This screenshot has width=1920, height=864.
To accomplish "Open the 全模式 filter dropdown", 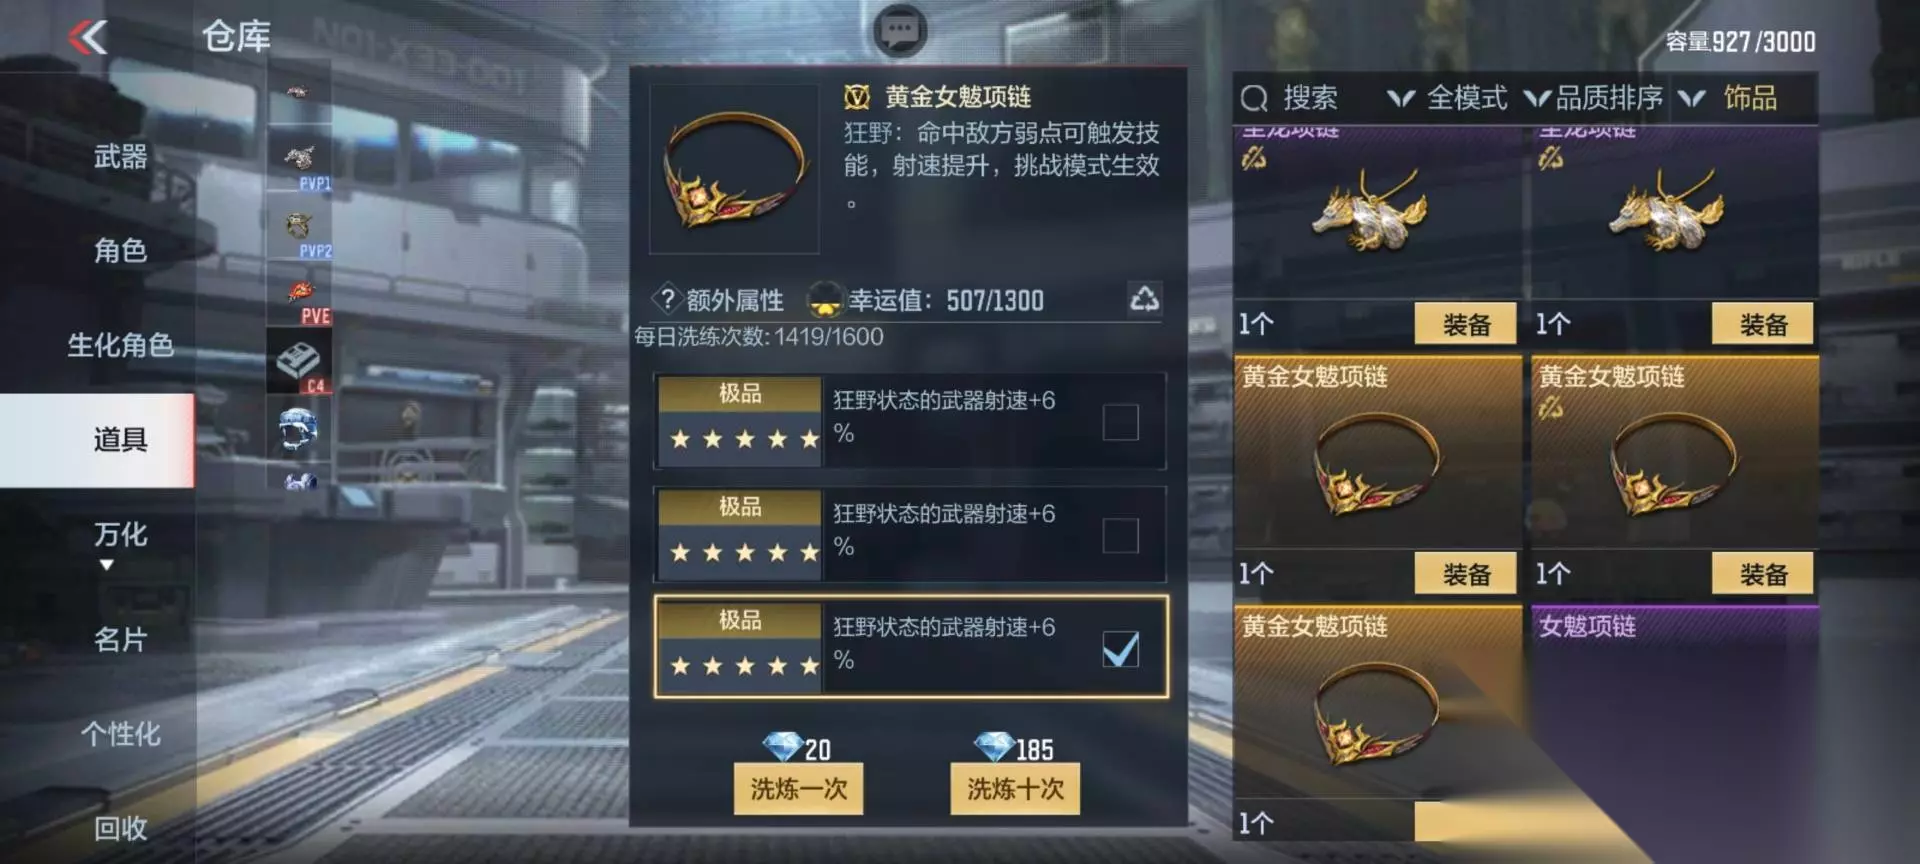I will click(1448, 98).
